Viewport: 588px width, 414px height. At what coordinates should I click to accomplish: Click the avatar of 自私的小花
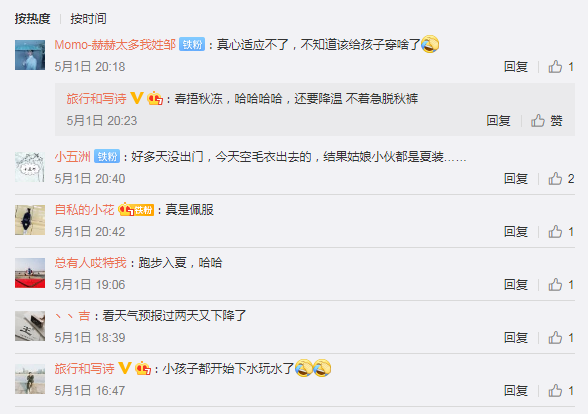[30, 220]
